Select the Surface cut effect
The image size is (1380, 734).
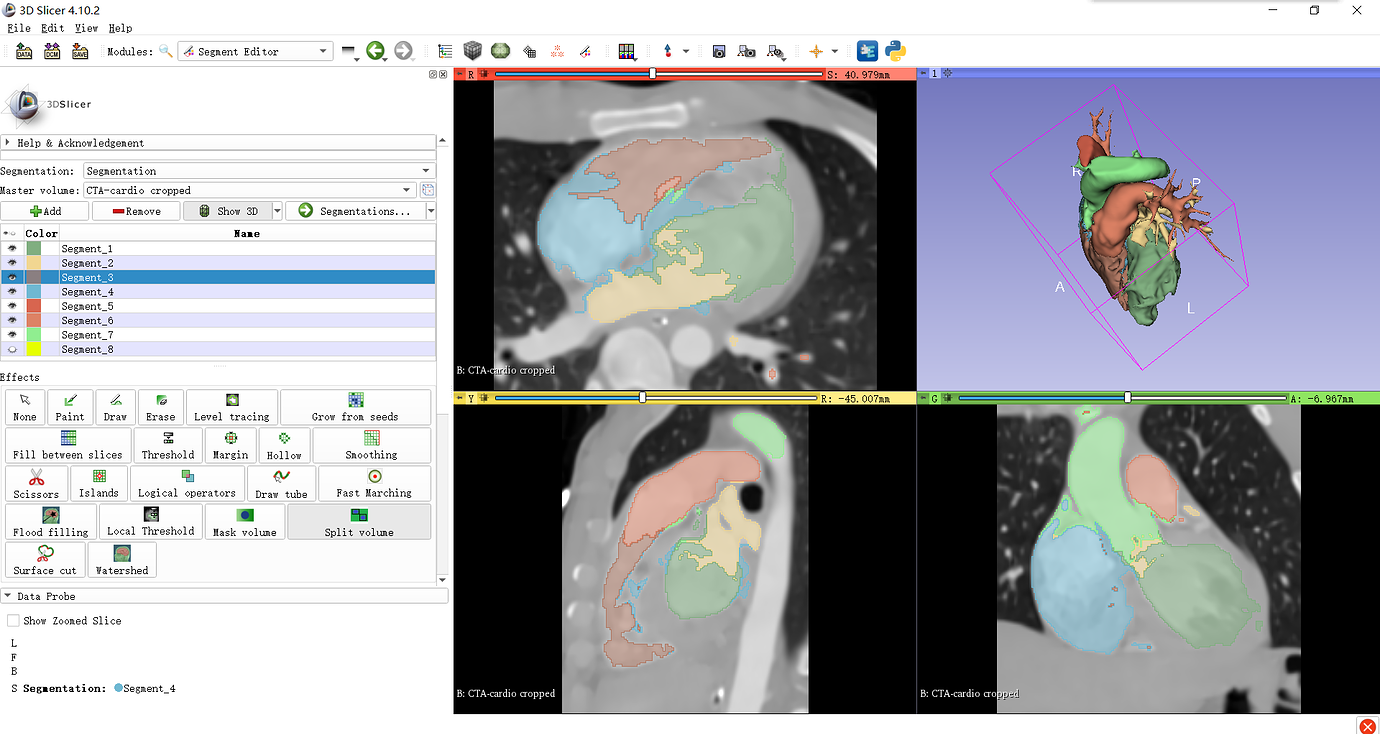click(45, 559)
